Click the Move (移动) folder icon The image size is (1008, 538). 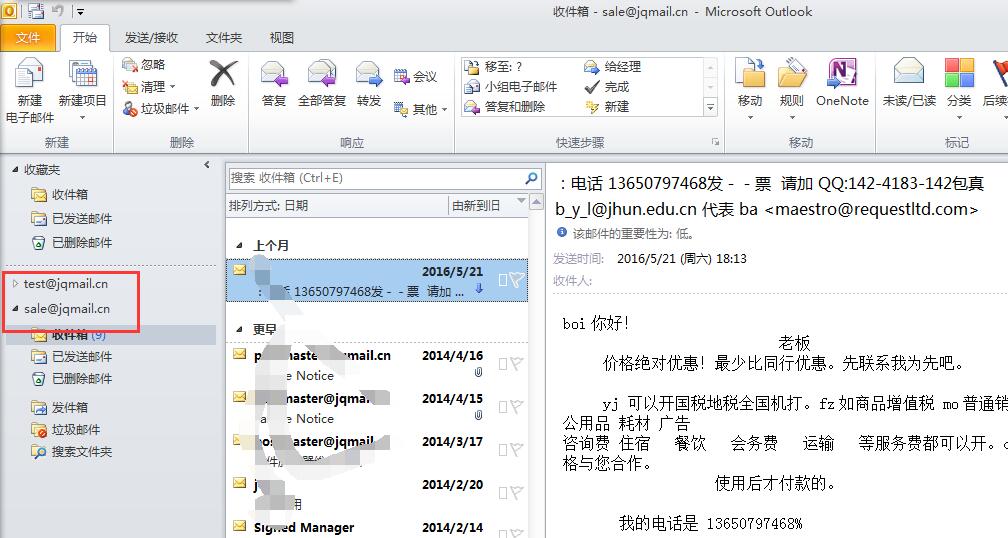[x=749, y=75]
